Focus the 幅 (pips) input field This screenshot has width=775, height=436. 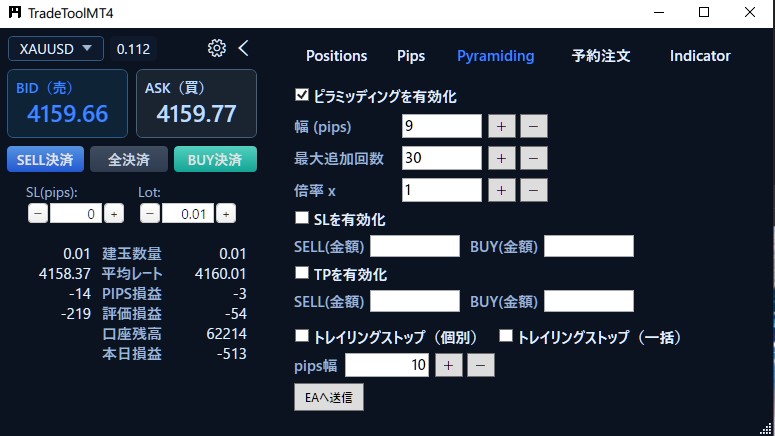coord(441,126)
